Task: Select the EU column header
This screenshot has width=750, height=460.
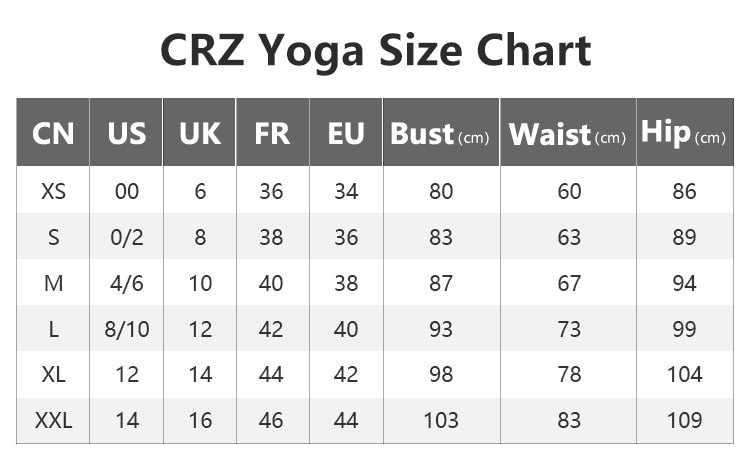Action: [346, 133]
